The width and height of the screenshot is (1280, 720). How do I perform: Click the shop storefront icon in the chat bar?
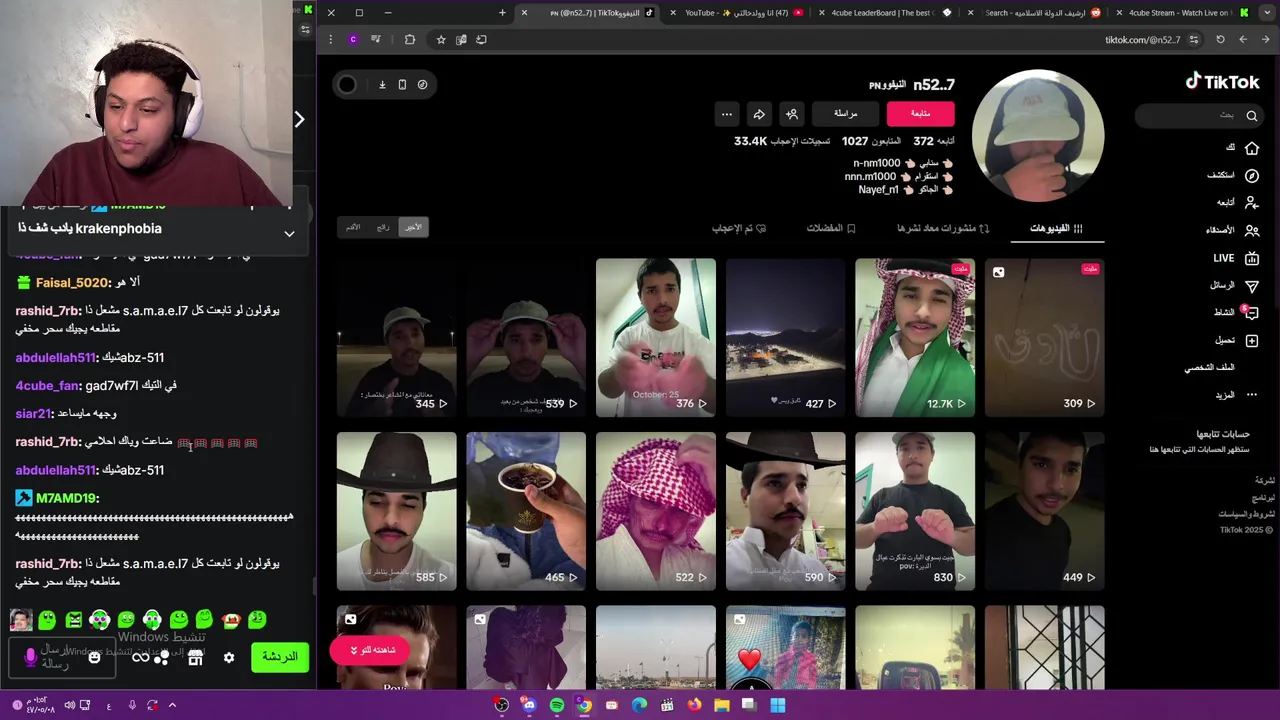(195, 657)
